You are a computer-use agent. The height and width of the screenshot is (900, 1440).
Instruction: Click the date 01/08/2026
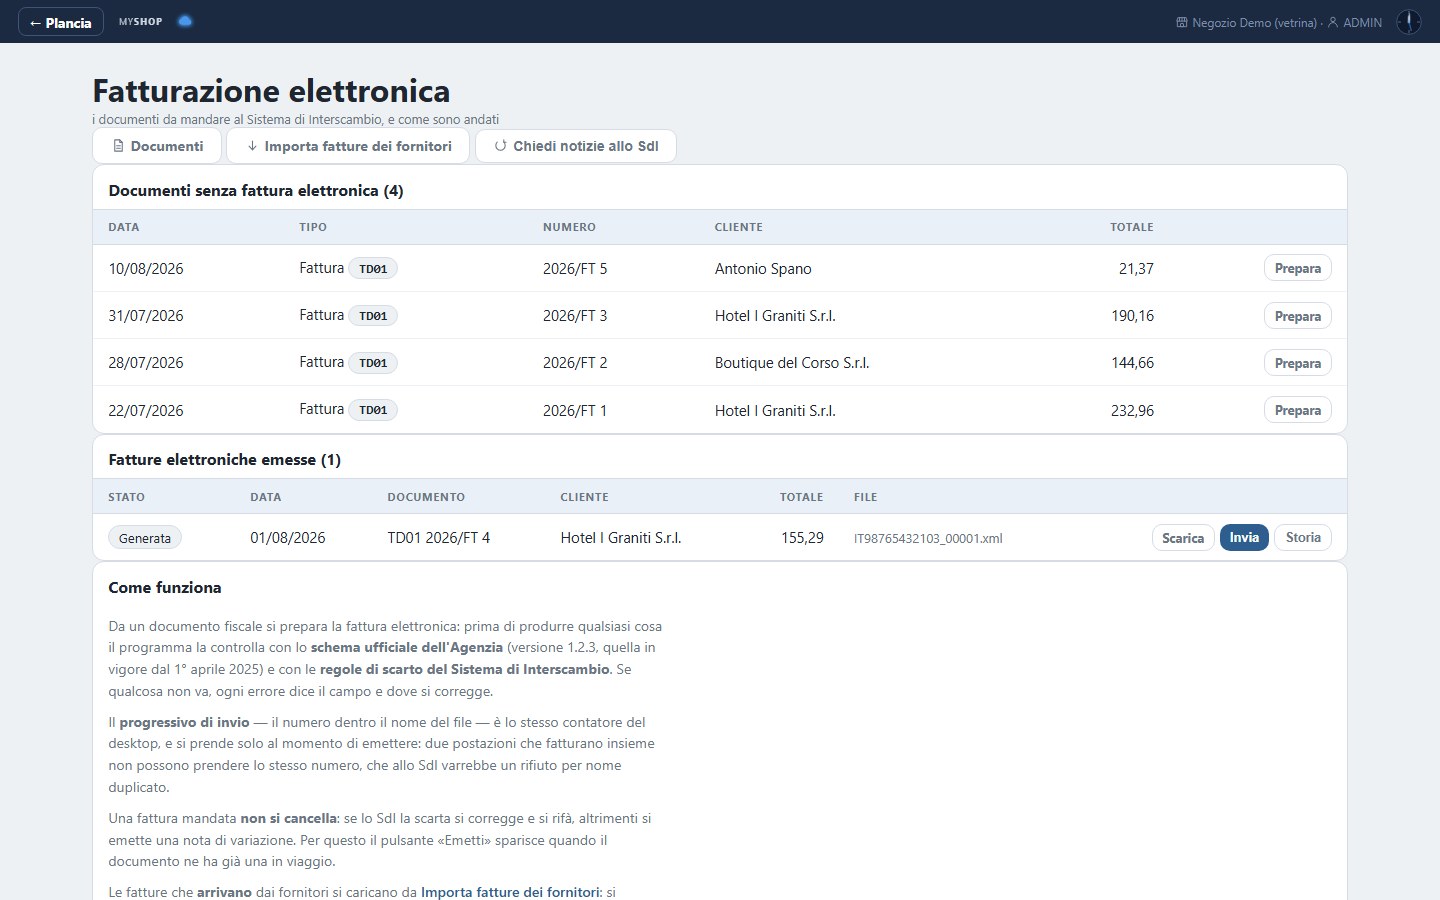tap(288, 538)
